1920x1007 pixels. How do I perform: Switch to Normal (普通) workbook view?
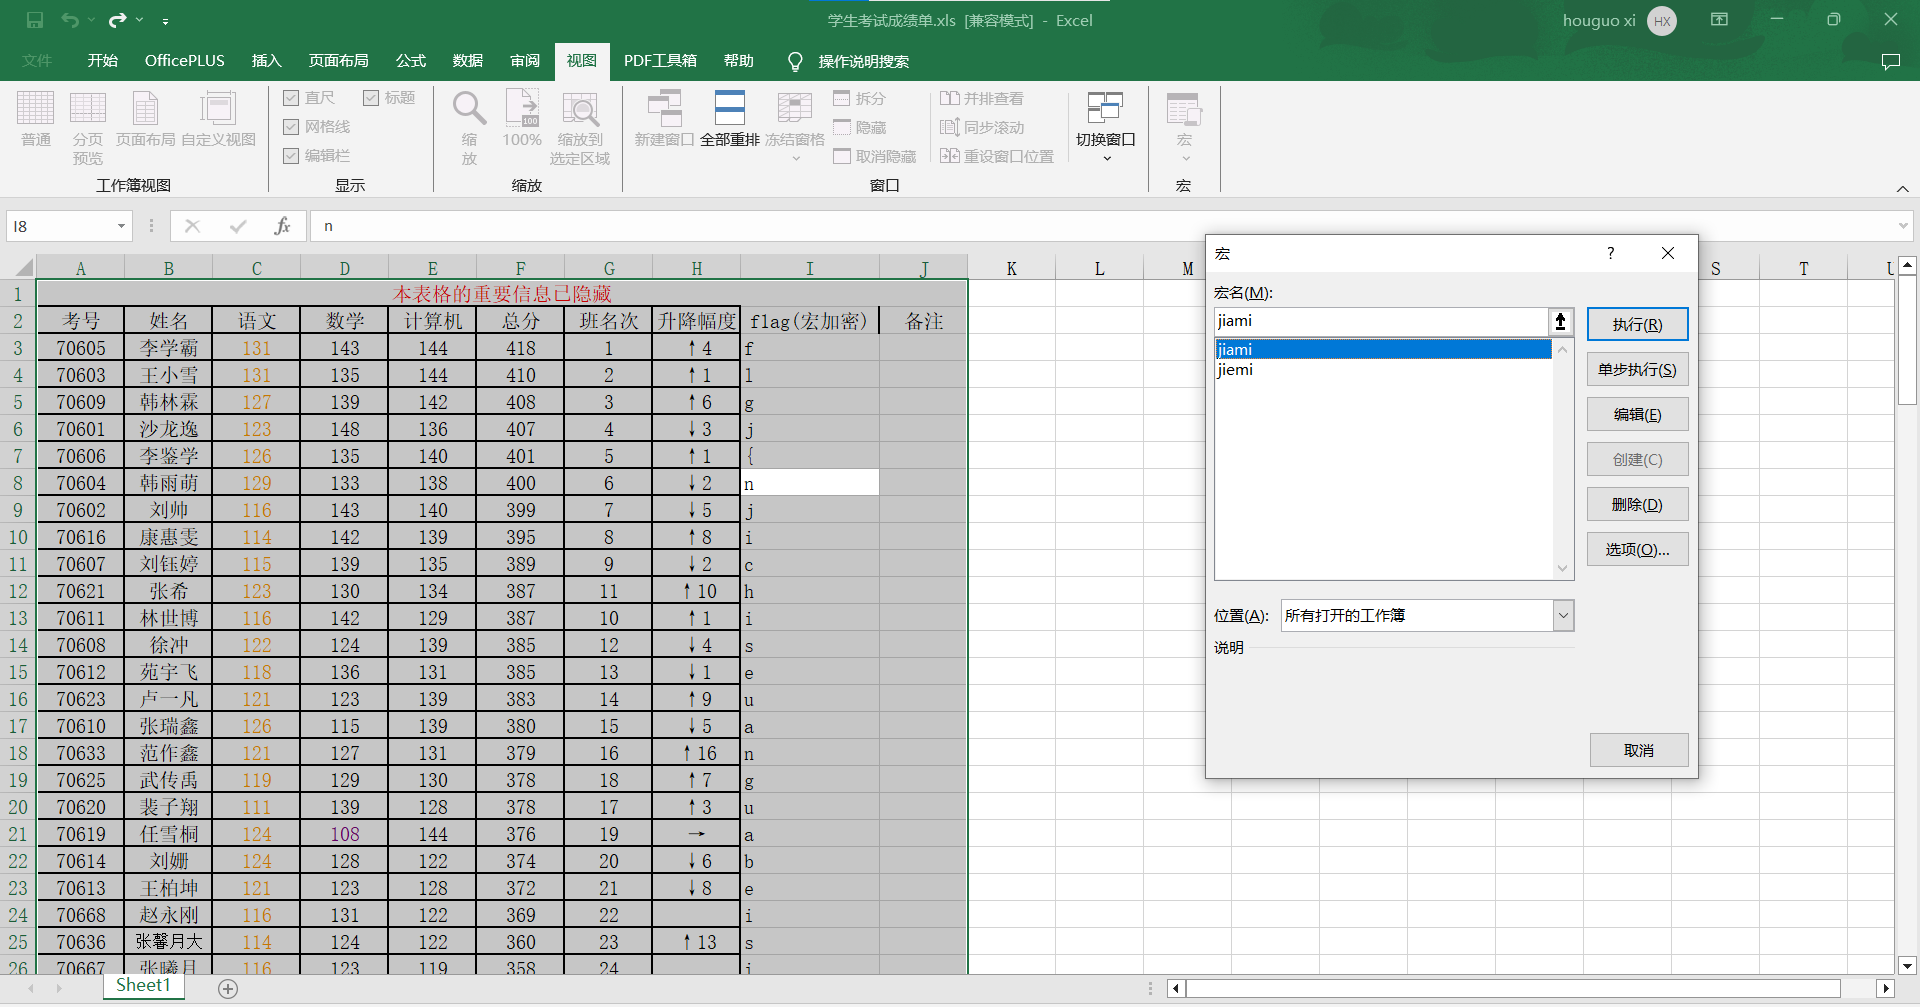click(36, 120)
